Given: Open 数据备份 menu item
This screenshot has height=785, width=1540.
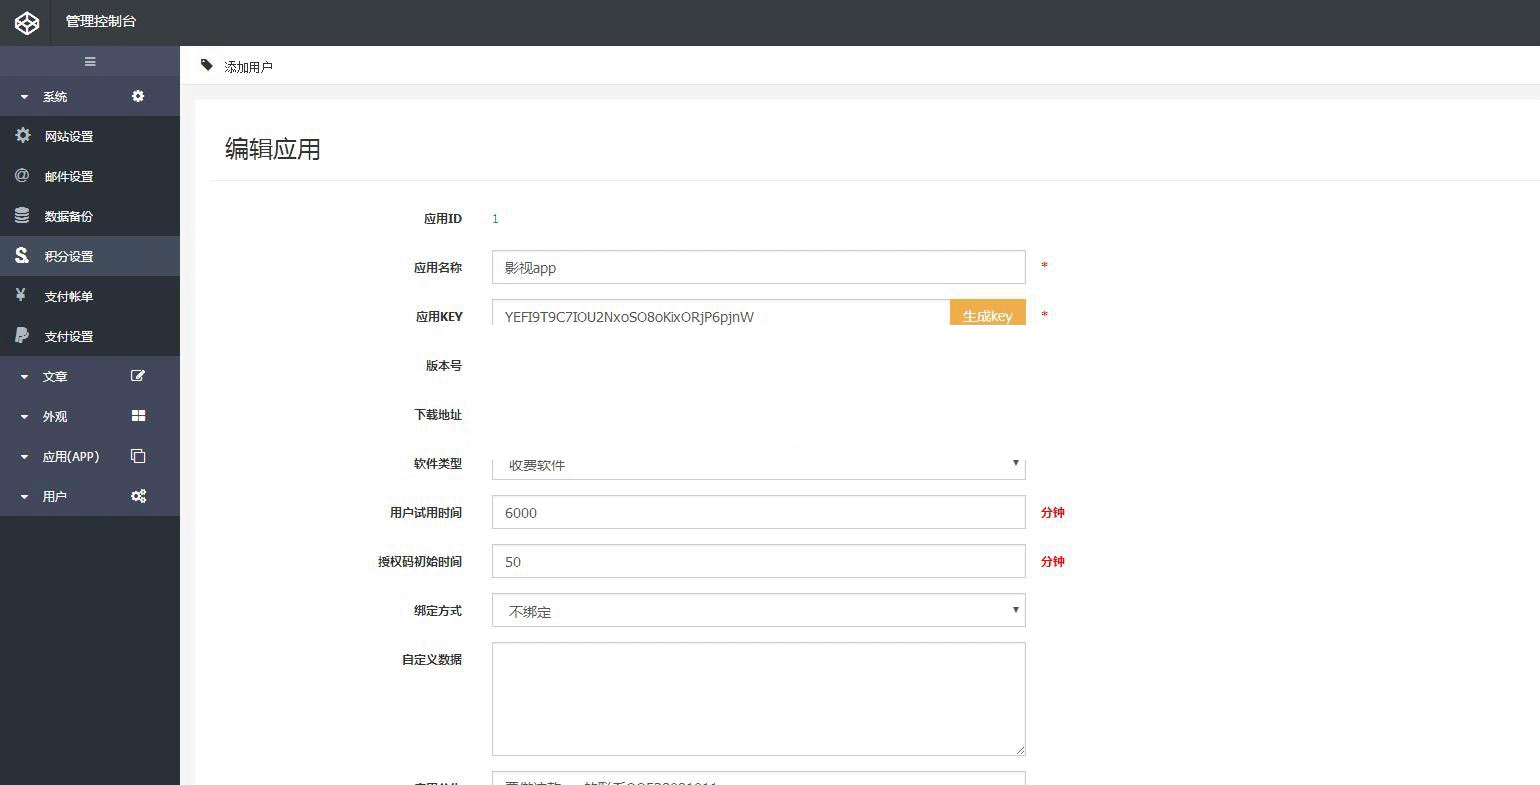Looking at the screenshot, I should click(x=90, y=216).
